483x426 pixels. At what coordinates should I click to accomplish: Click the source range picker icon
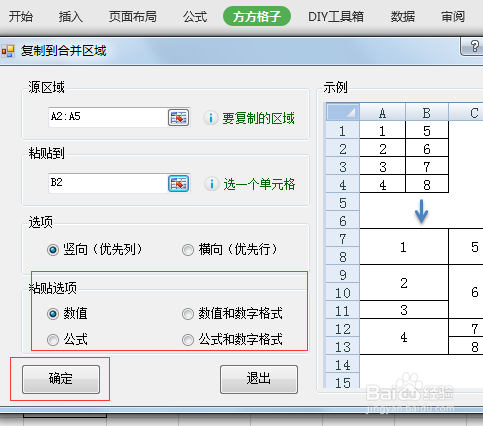(179, 117)
